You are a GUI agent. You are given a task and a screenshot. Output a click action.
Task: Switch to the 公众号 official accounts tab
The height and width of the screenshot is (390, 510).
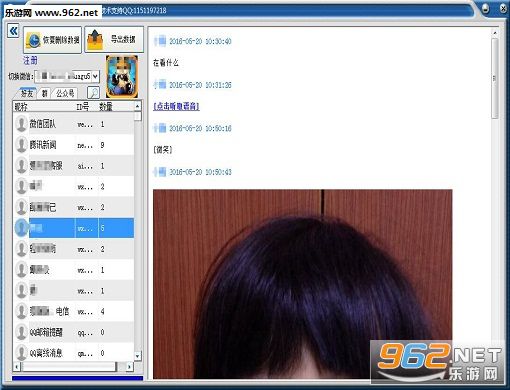pos(65,93)
